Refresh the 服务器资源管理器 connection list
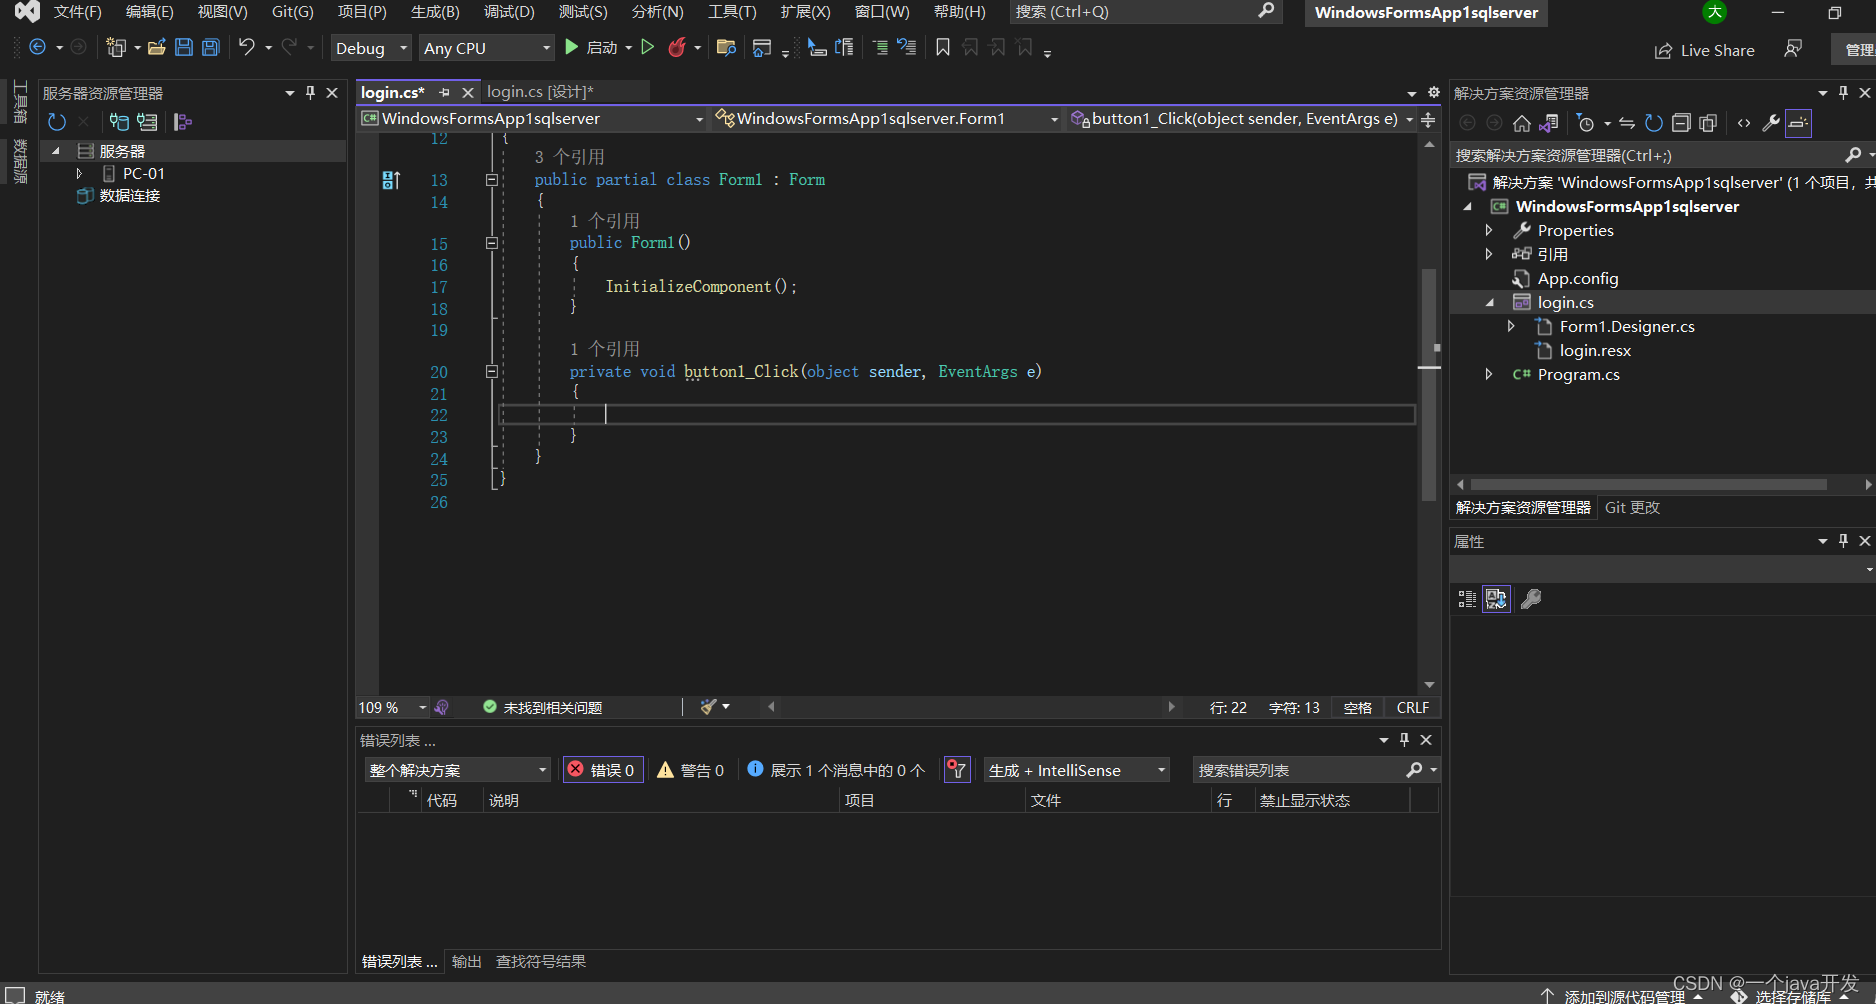Screen dimensions: 1876x1004 point(56,122)
